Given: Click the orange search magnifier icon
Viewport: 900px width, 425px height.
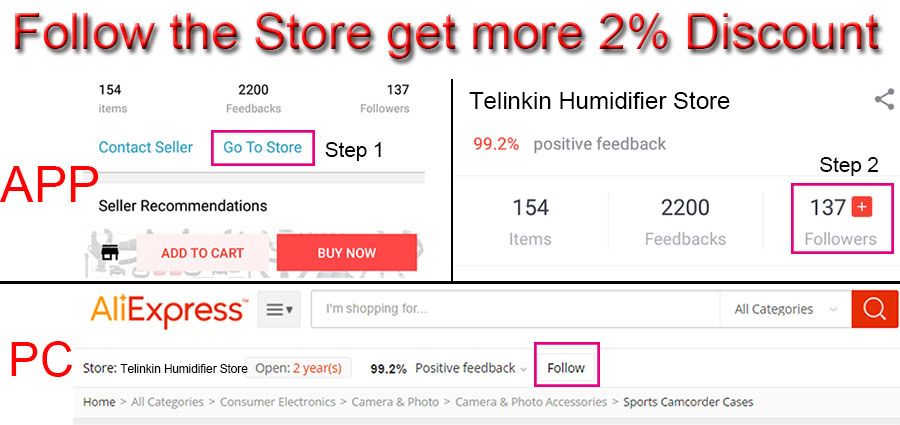Looking at the screenshot, I should (874, 309).
